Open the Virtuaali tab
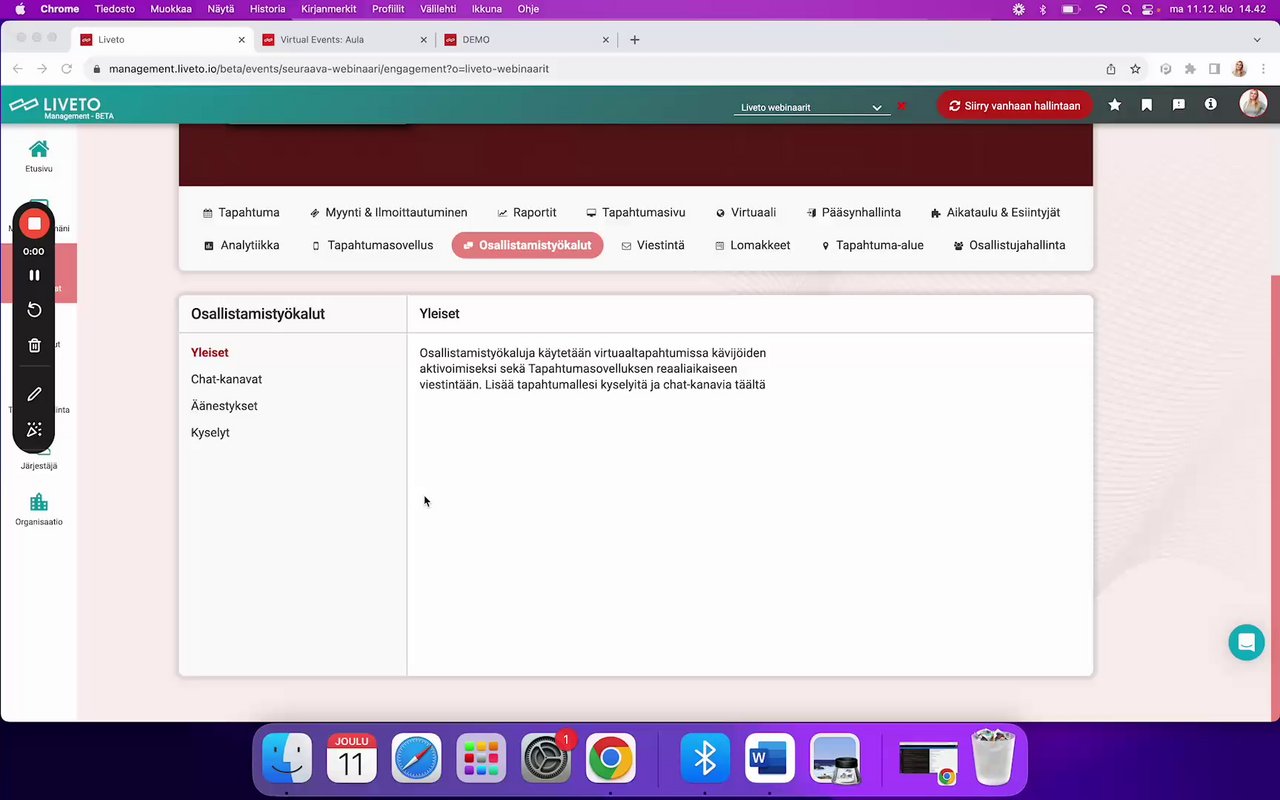 pyautogui.click(x=746, y=212)
